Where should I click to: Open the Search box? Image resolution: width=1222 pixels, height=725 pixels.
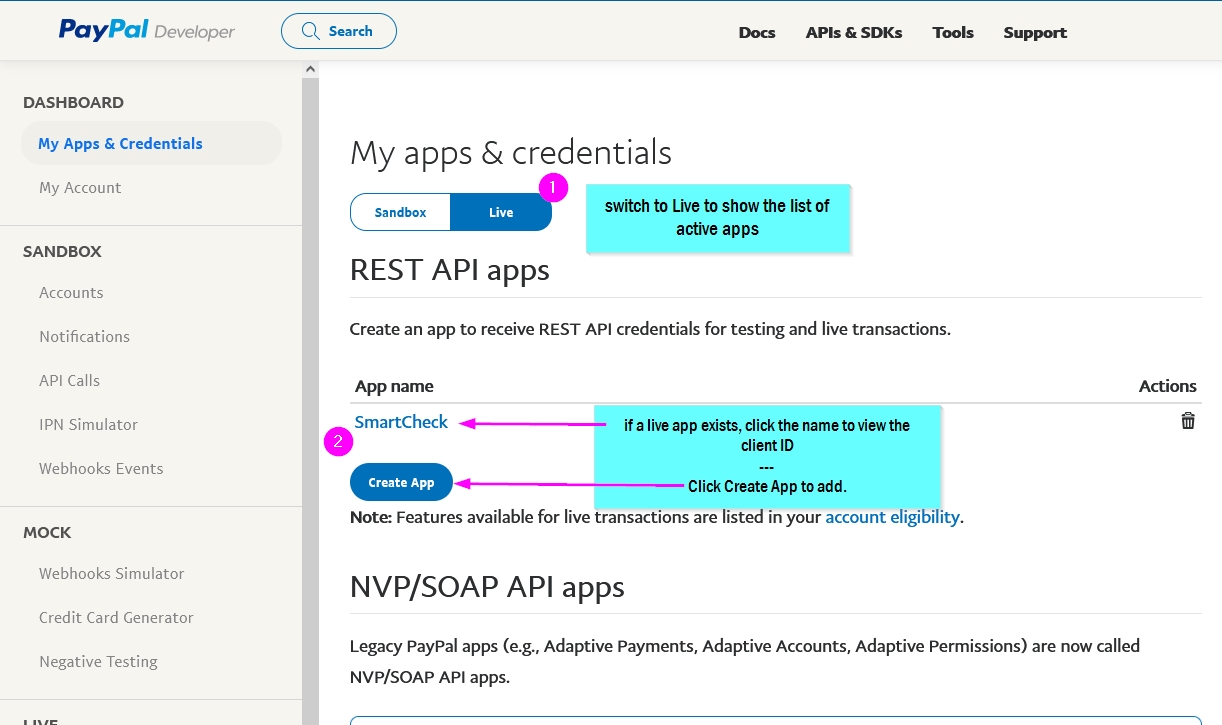point(339,31)
